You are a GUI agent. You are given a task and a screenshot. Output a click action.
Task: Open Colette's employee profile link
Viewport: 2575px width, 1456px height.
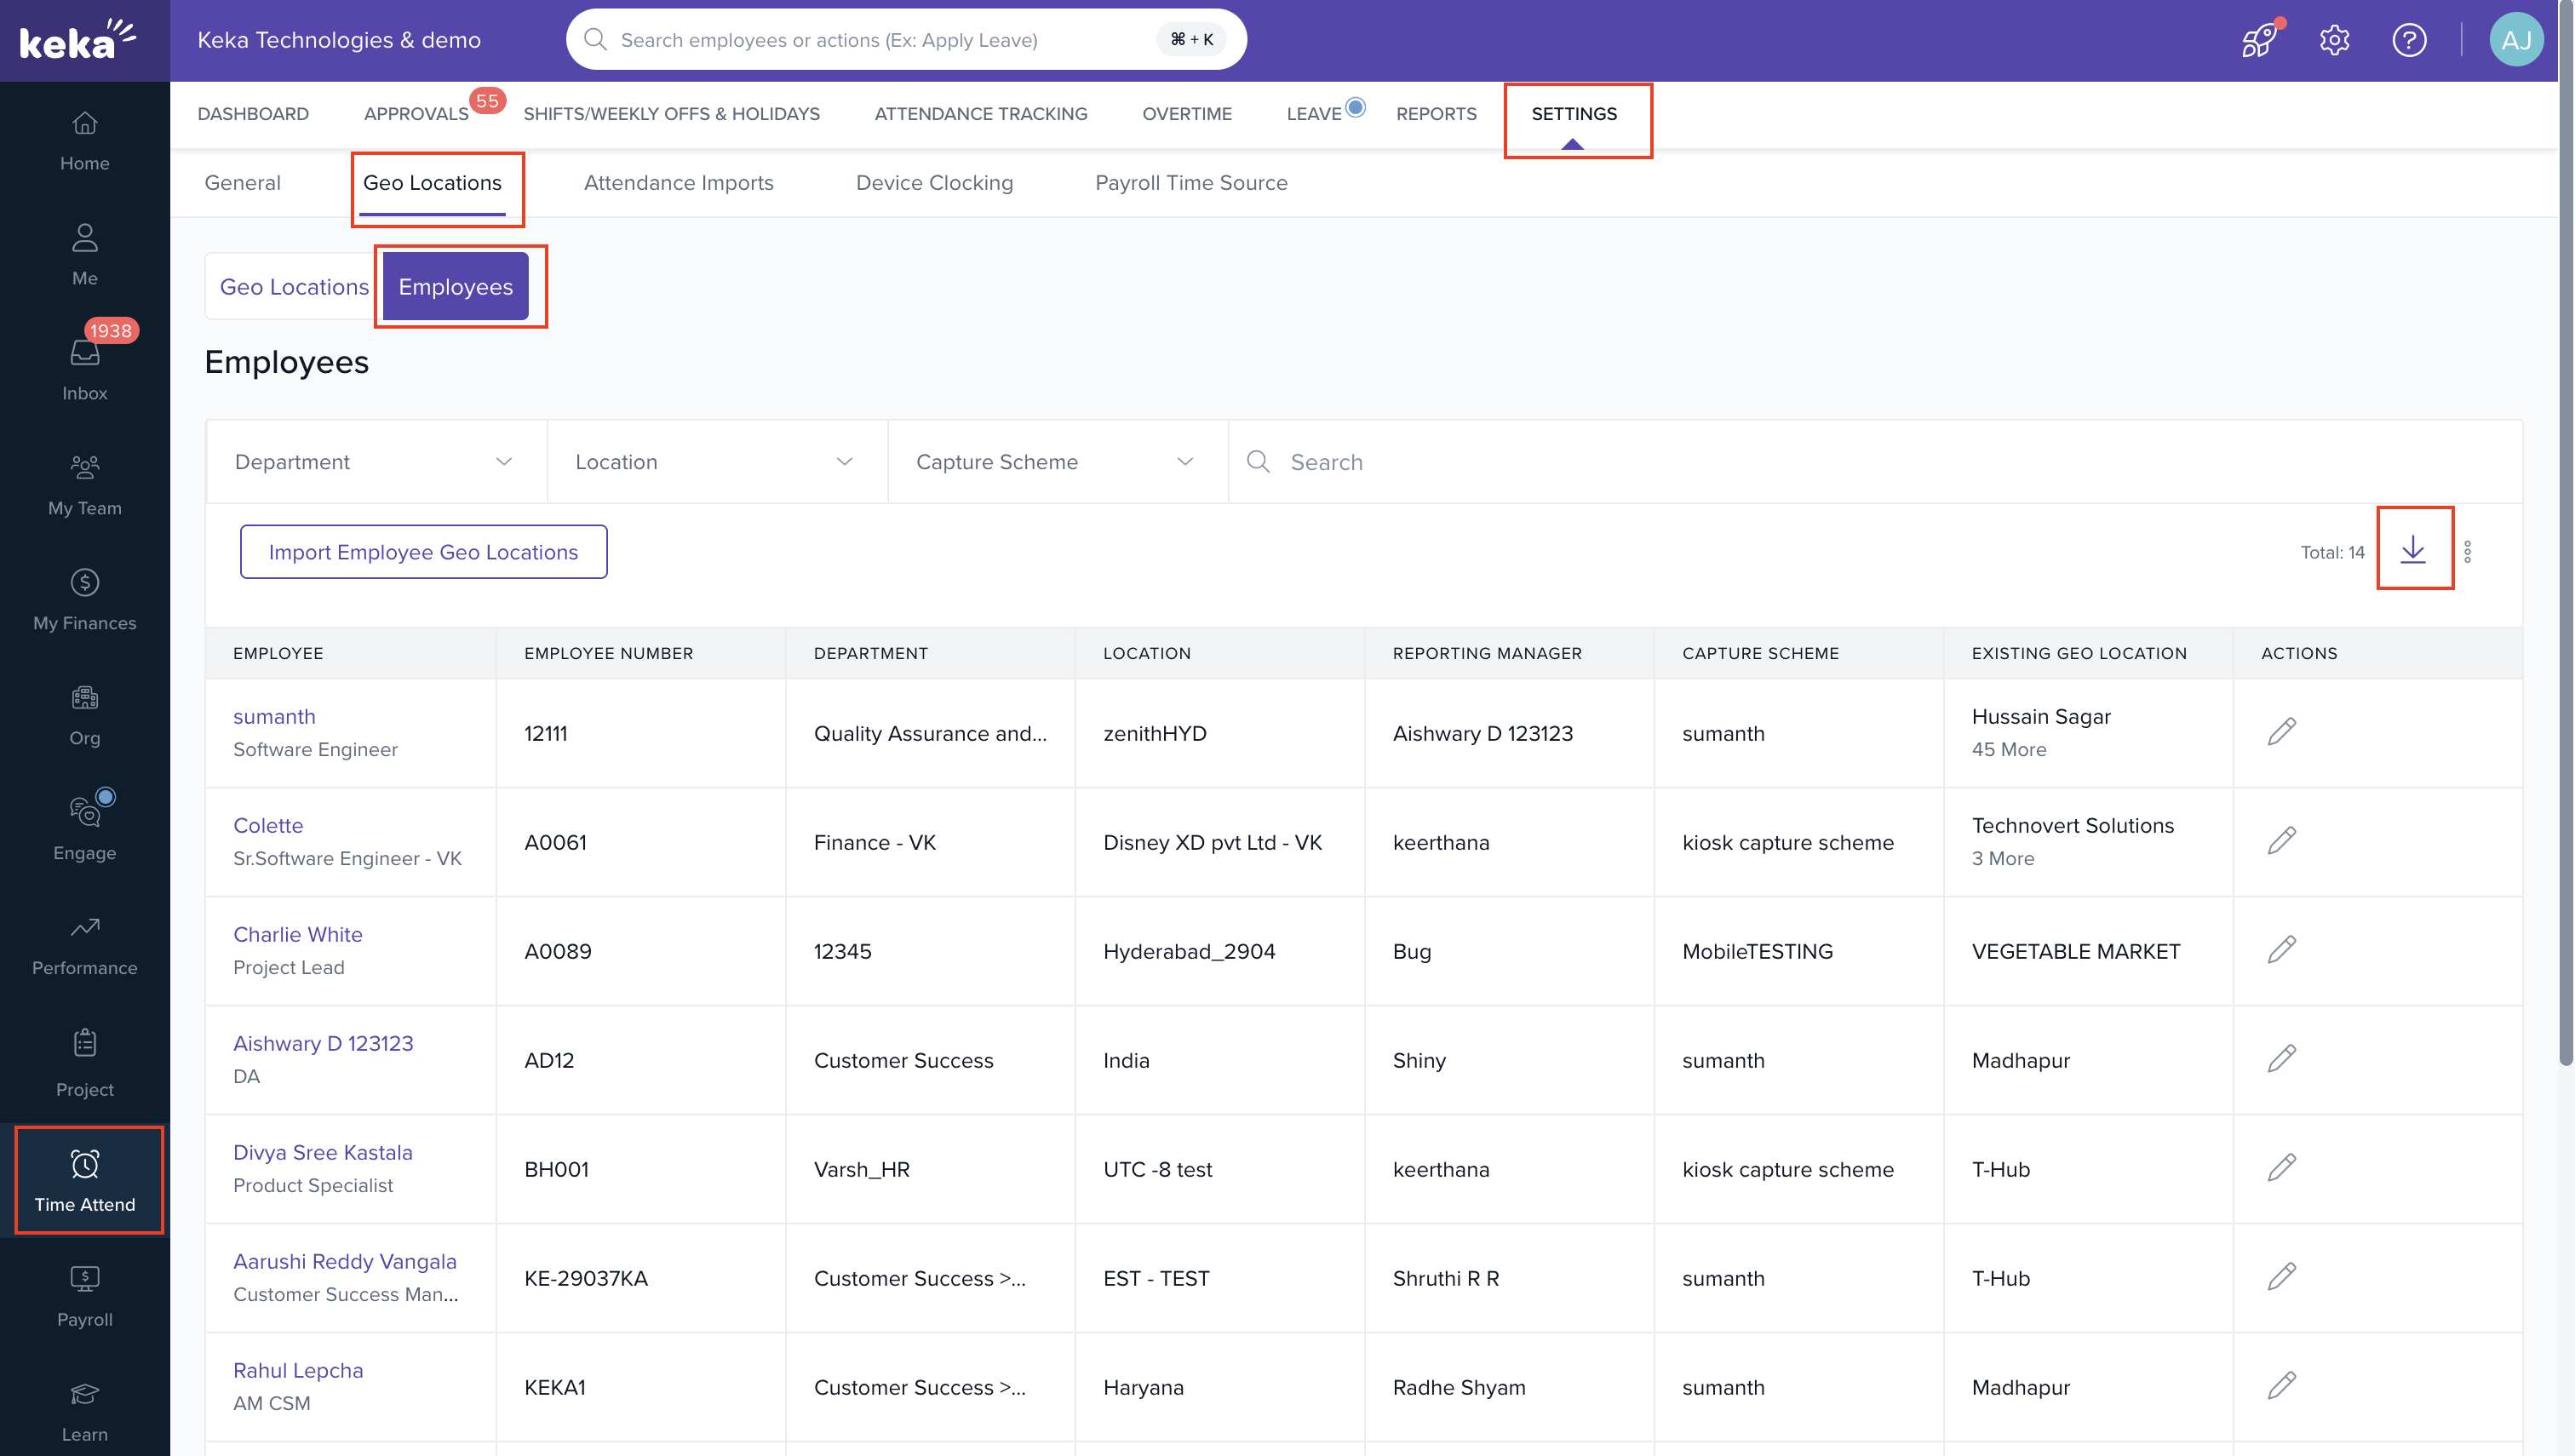(267, 825)
